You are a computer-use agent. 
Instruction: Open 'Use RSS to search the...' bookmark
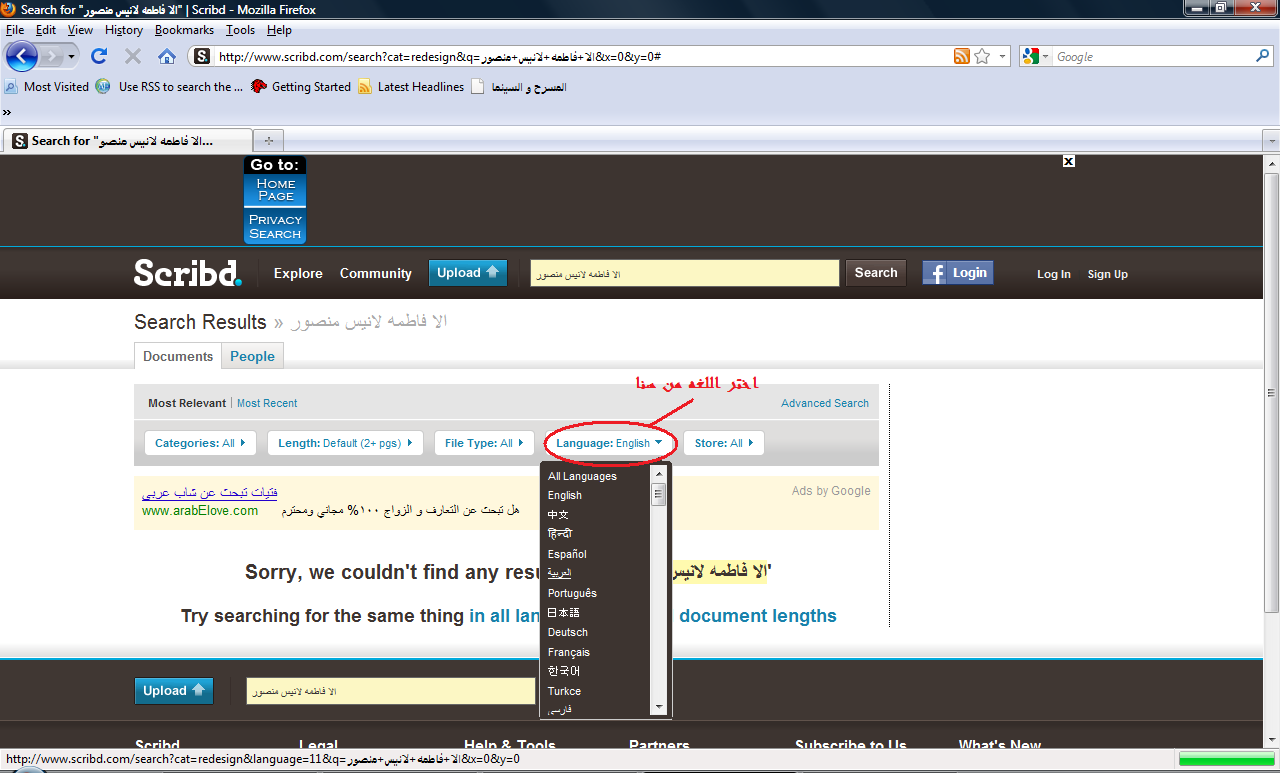[x=170, y=87]
